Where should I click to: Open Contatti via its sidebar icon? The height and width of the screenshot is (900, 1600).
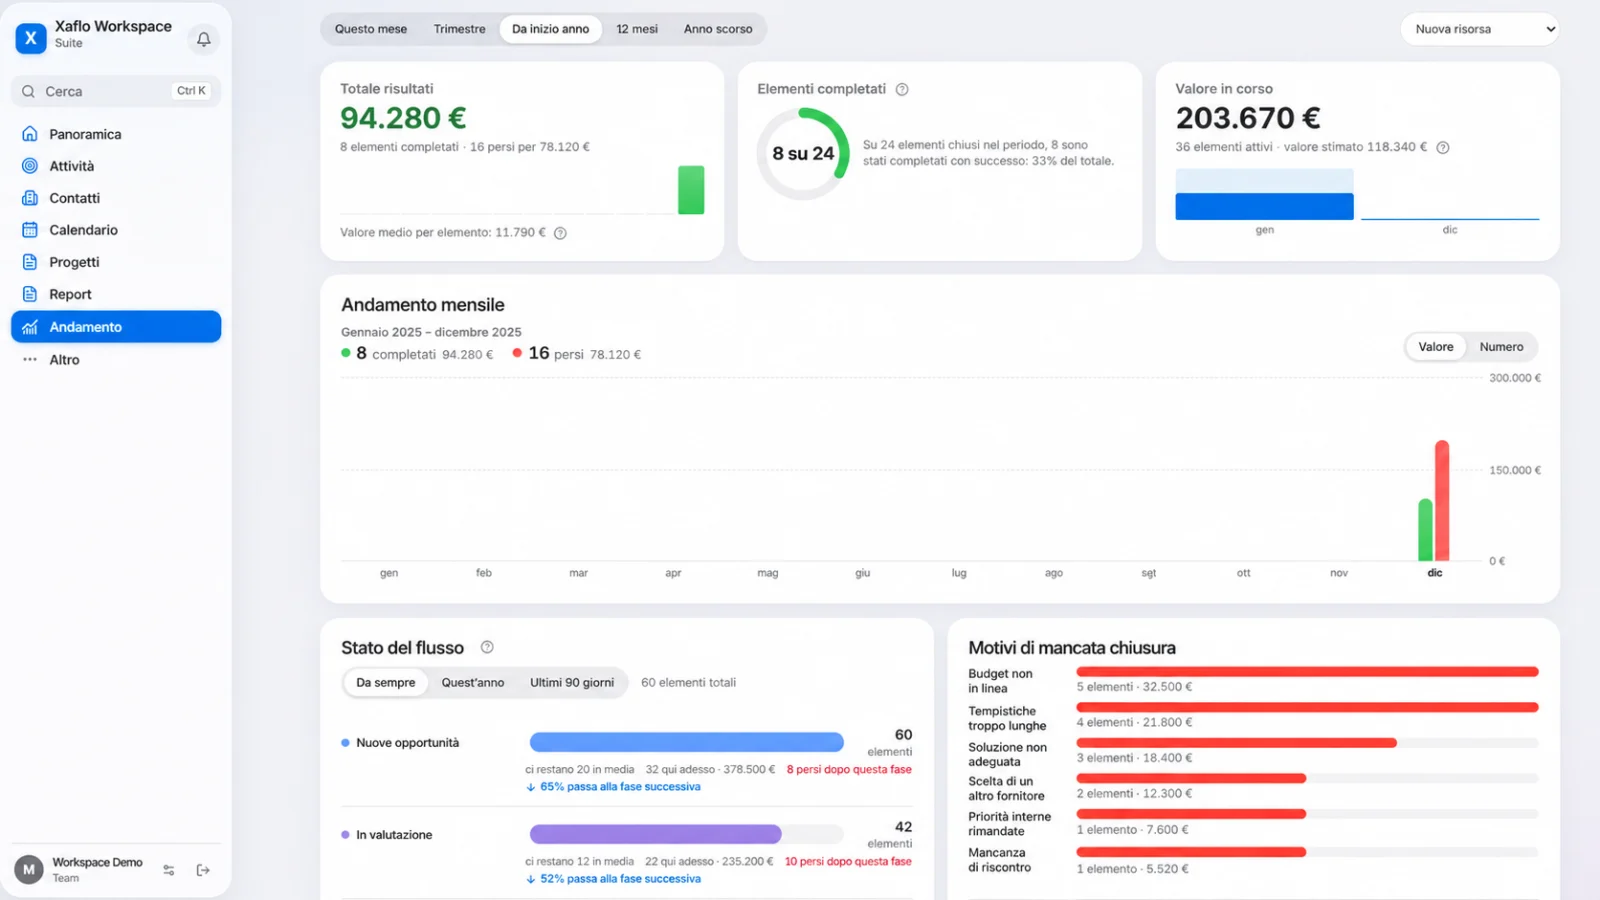[30, 198]
